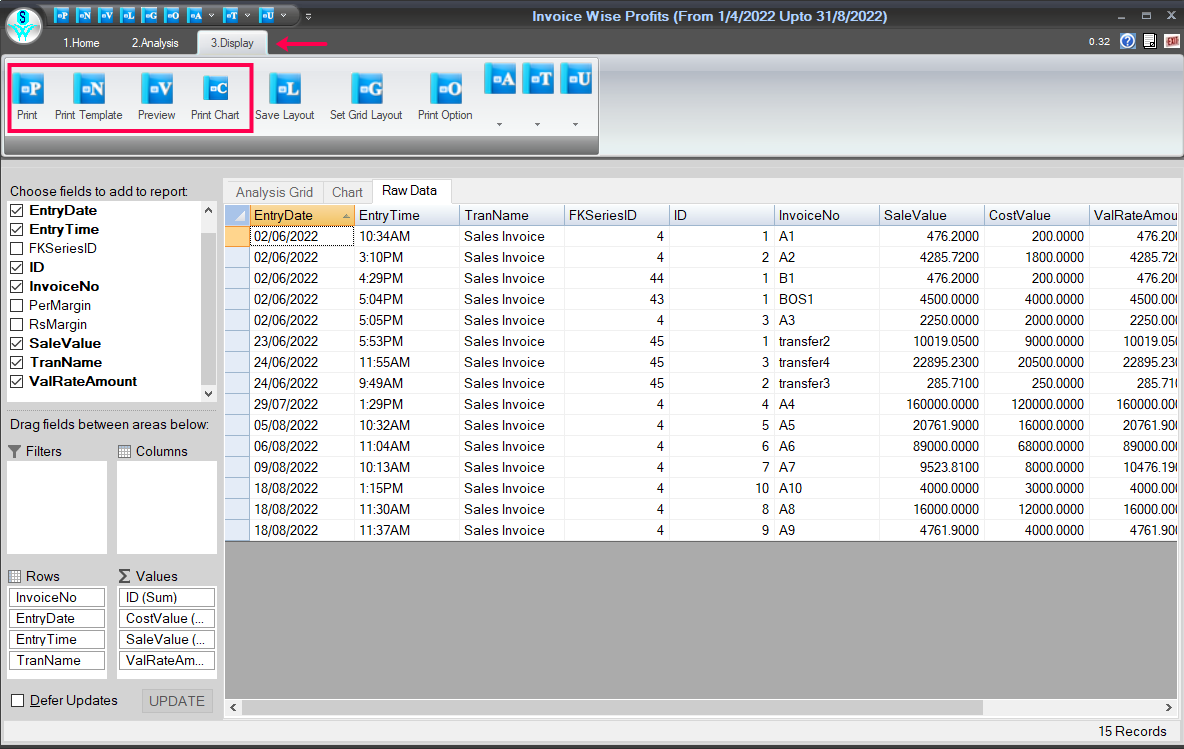Screen dimensions: 1184x749
Task: Click the small O icon in quick access toolbar
Action: [x=172, y=15]
